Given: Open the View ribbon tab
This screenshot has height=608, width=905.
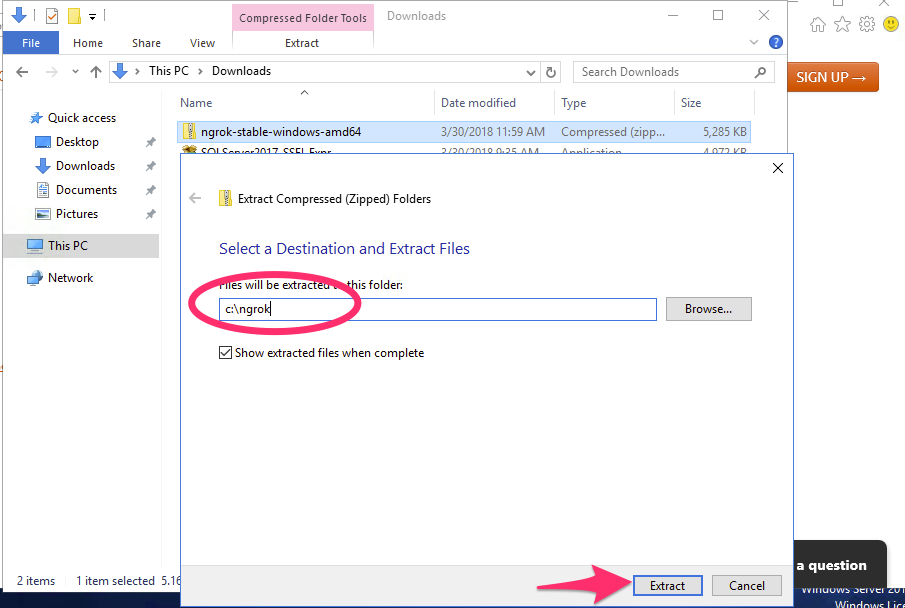Looking at the screenshot, I should pos(202,43).
